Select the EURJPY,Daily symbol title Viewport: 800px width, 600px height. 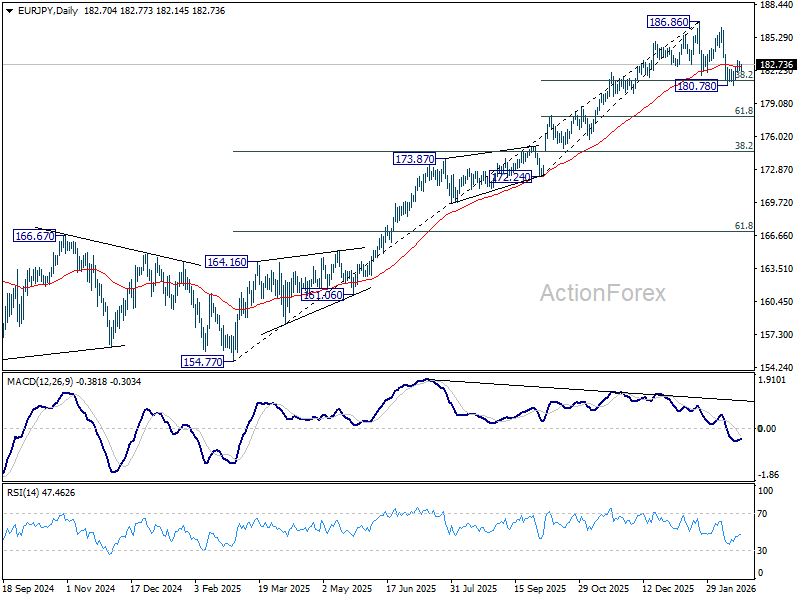[48, 11]
